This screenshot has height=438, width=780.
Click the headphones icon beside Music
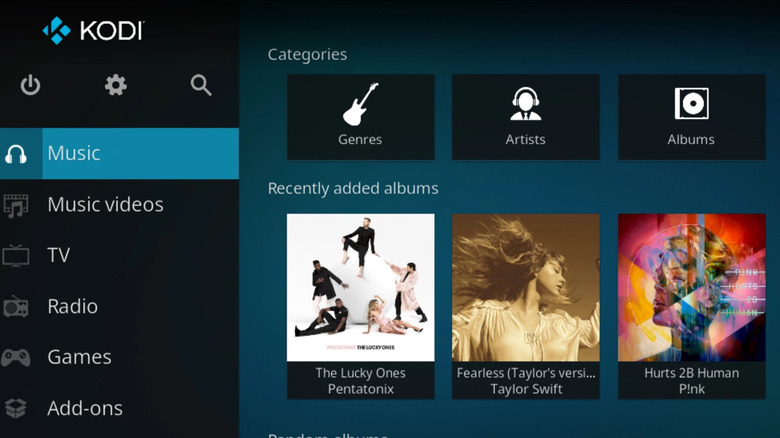(x=17, y=154)
